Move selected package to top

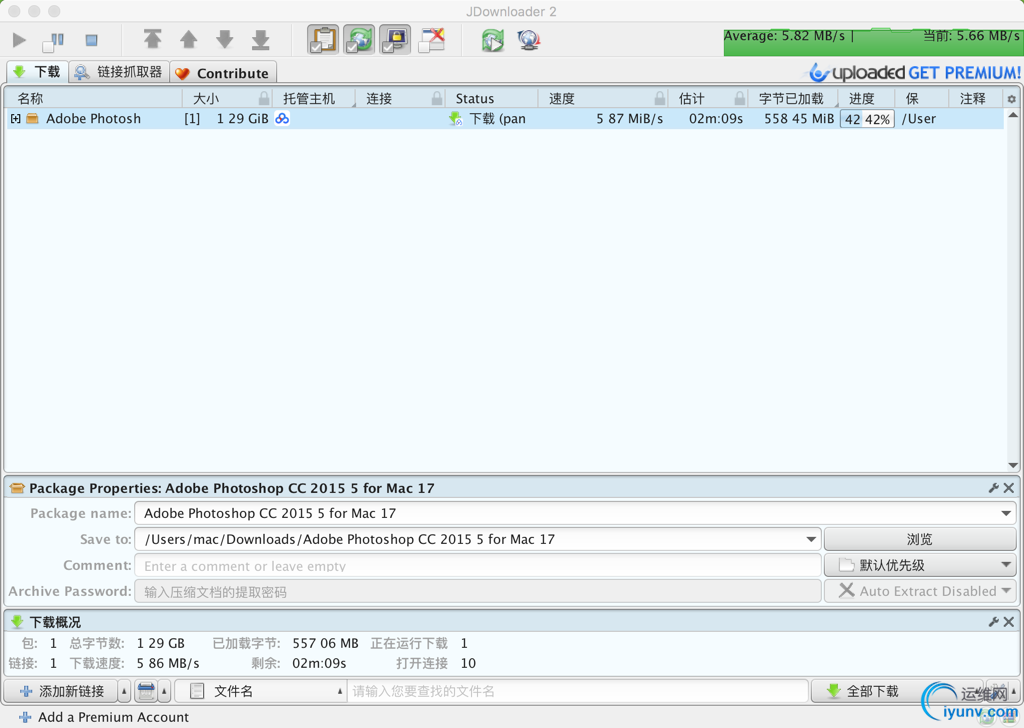[x=153, y=39]
